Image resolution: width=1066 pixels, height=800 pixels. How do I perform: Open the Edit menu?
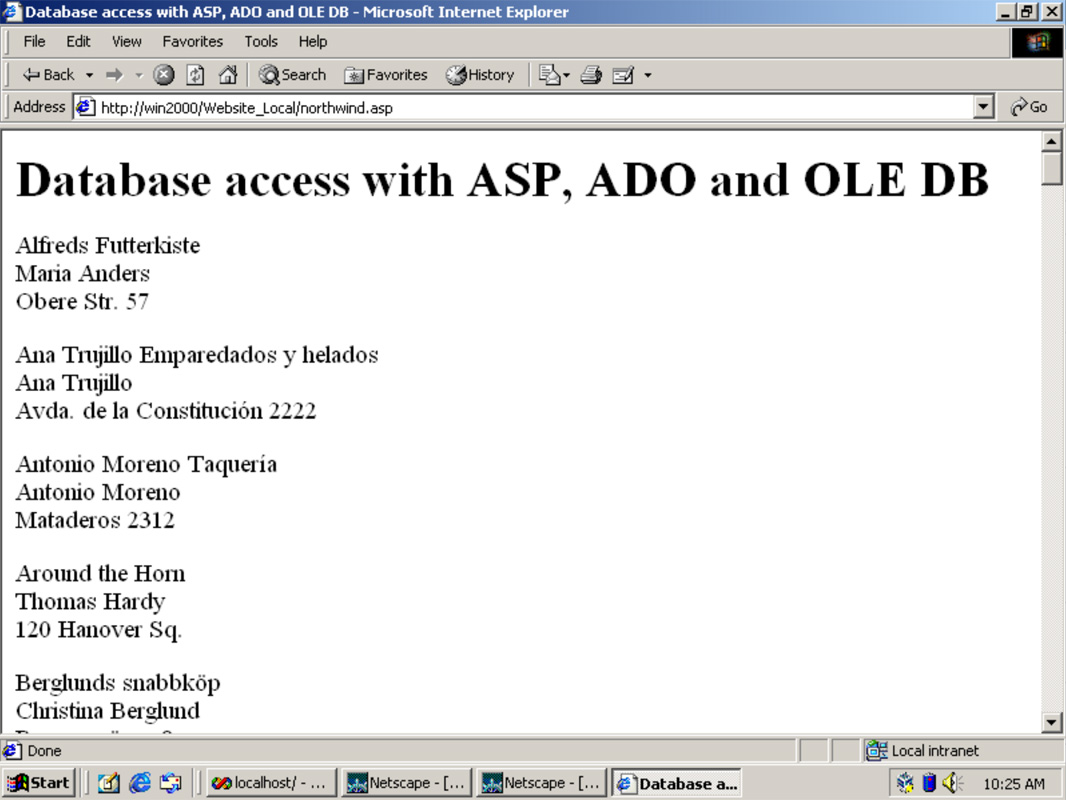[78, 41]
